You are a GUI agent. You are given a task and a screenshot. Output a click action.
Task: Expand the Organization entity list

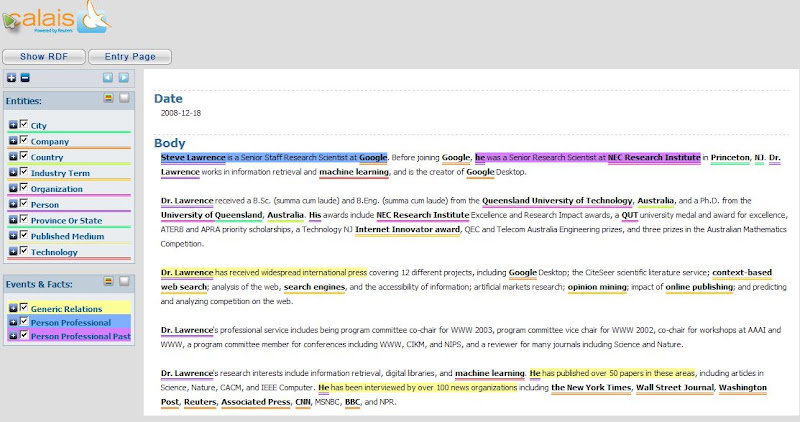[x=13, y=188]
